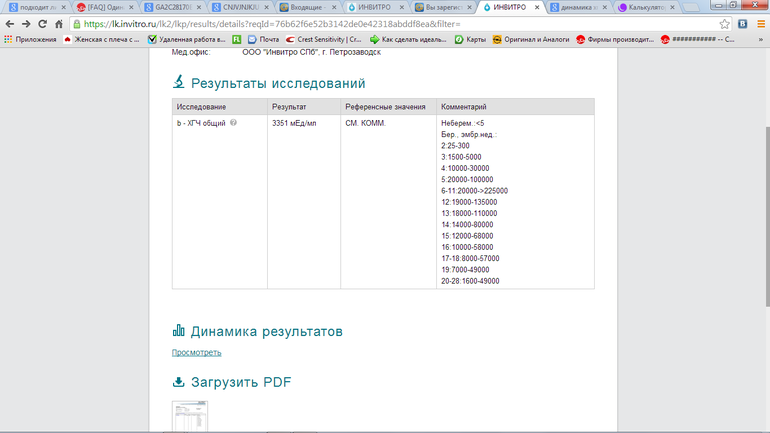Click the help icon beside b-ХГЧ общий
770x433 pixels.
click(x=233, y=123)
